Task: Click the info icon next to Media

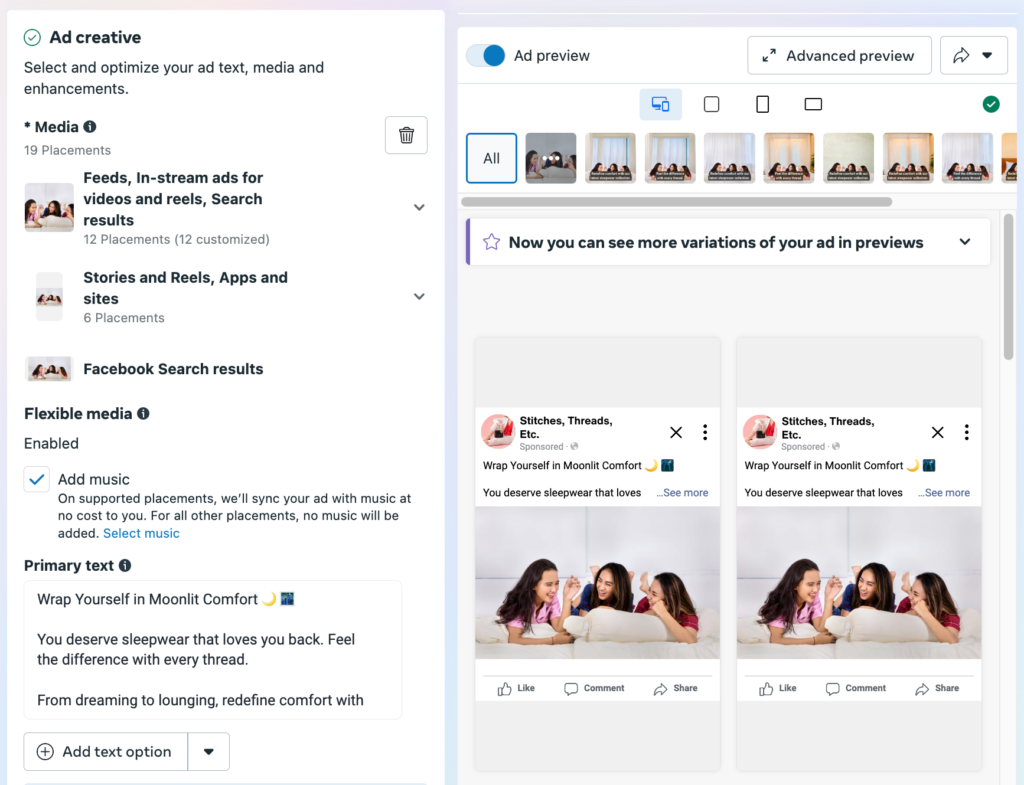Action: coord(90,127)
